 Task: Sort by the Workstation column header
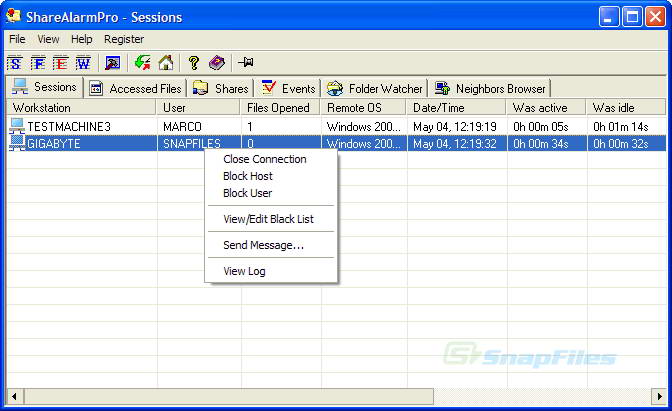click(82, 108)
